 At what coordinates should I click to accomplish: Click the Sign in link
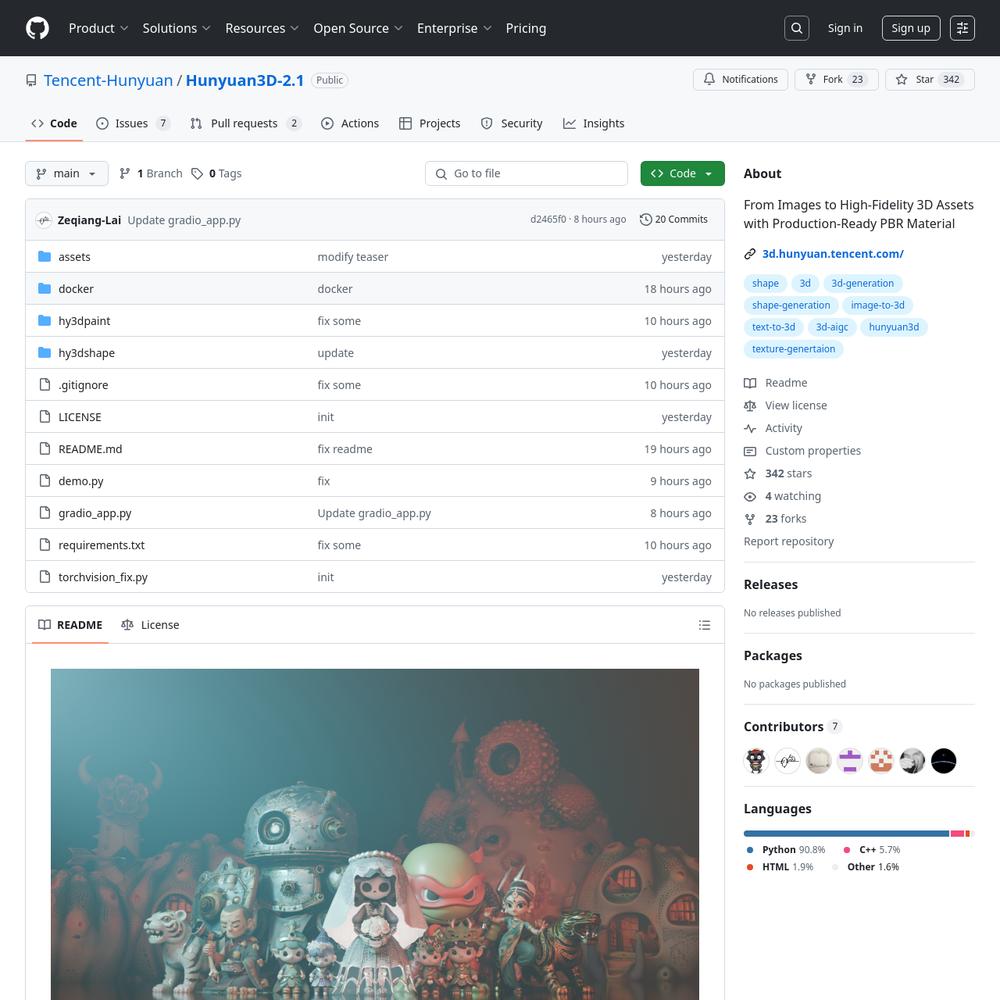click(844, 28)
